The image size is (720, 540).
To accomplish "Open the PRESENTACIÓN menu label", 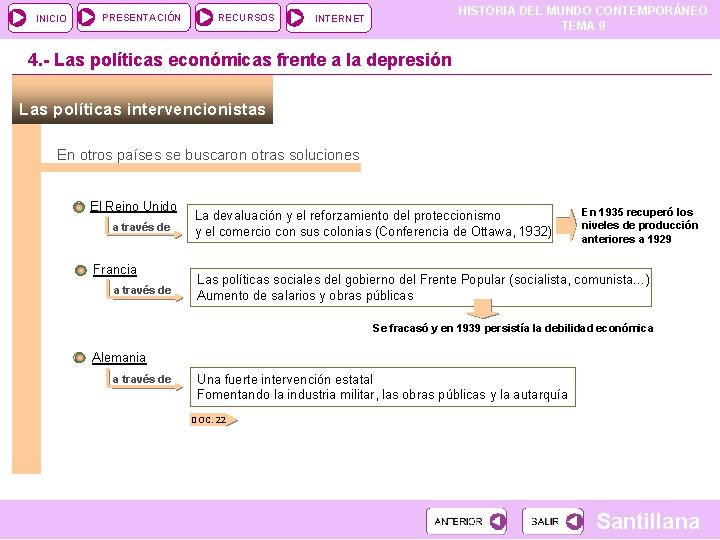I will pyautogui.click(x=141, y=17).
